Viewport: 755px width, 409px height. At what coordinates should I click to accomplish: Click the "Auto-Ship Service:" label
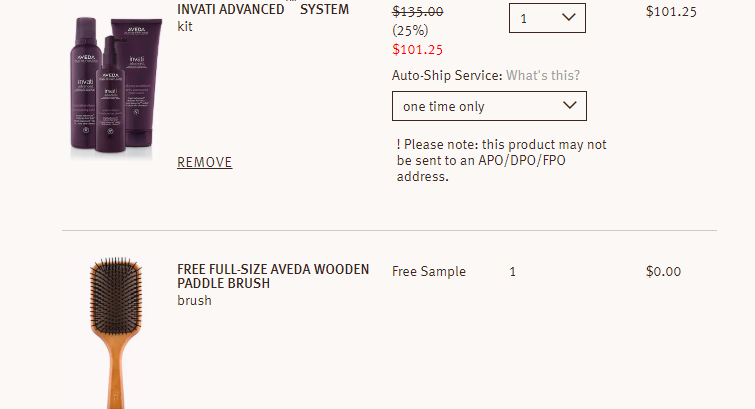(447, 75)
